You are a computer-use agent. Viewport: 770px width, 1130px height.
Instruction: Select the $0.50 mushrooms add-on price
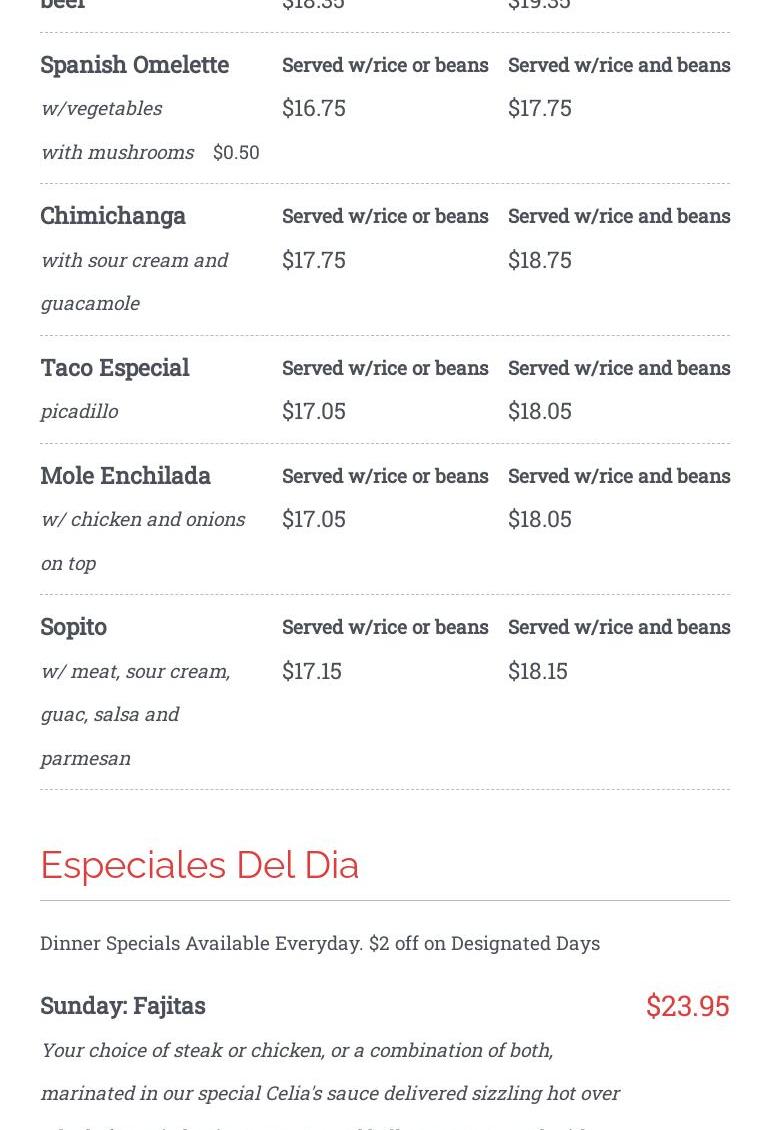tap(236, 152)
